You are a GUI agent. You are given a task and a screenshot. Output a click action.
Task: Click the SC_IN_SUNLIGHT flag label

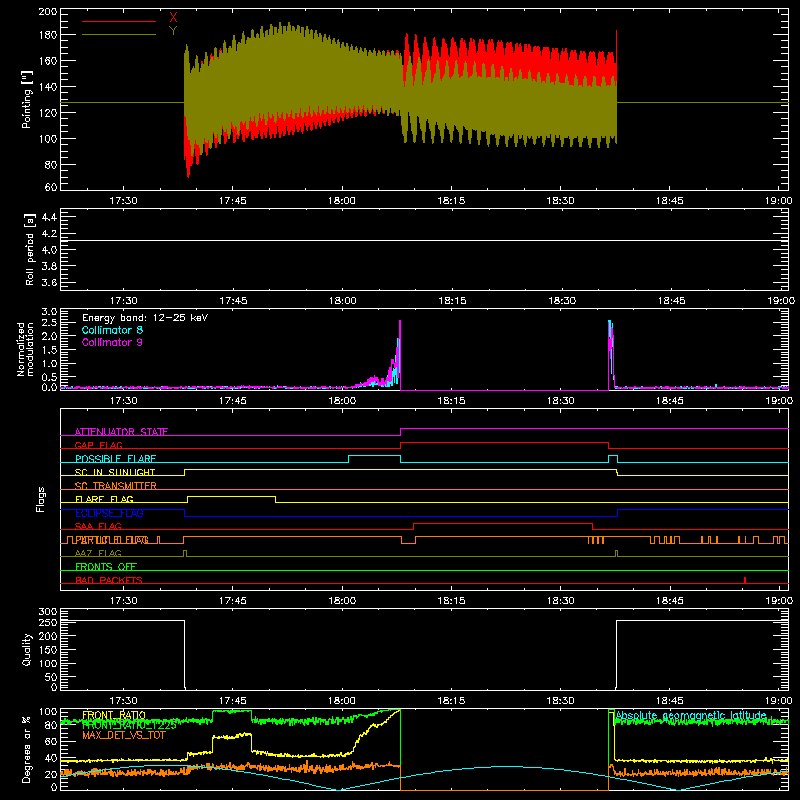point(115,472)
